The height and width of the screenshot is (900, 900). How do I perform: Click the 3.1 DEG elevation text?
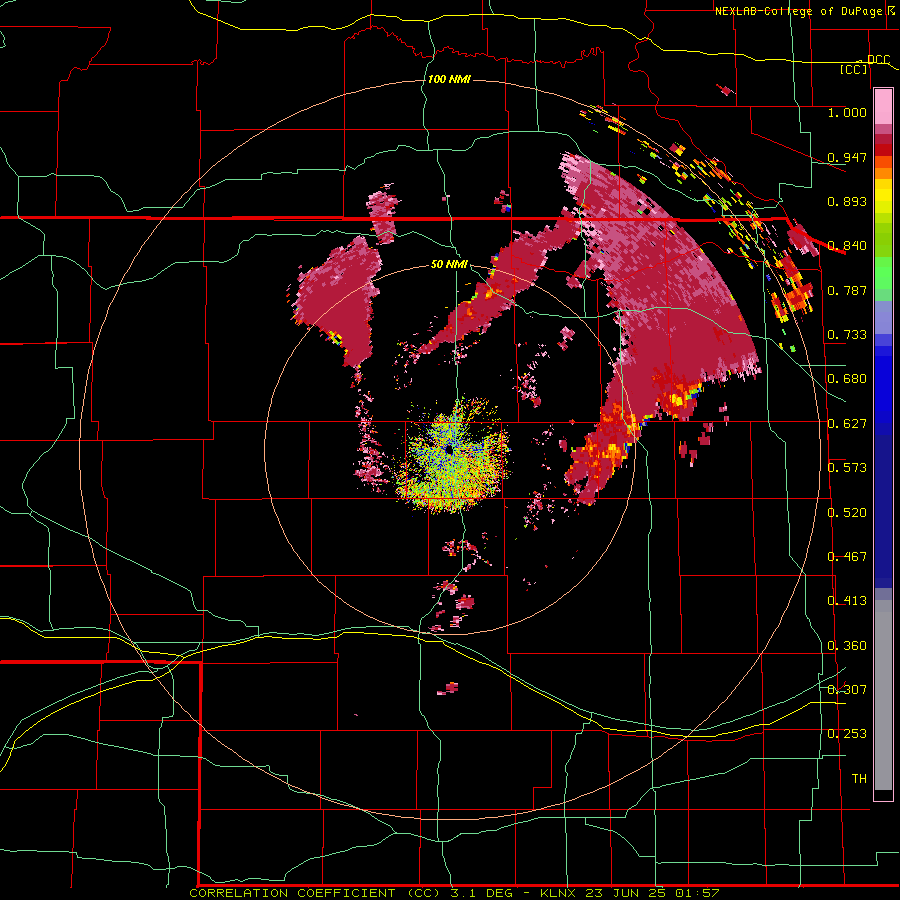480,893
